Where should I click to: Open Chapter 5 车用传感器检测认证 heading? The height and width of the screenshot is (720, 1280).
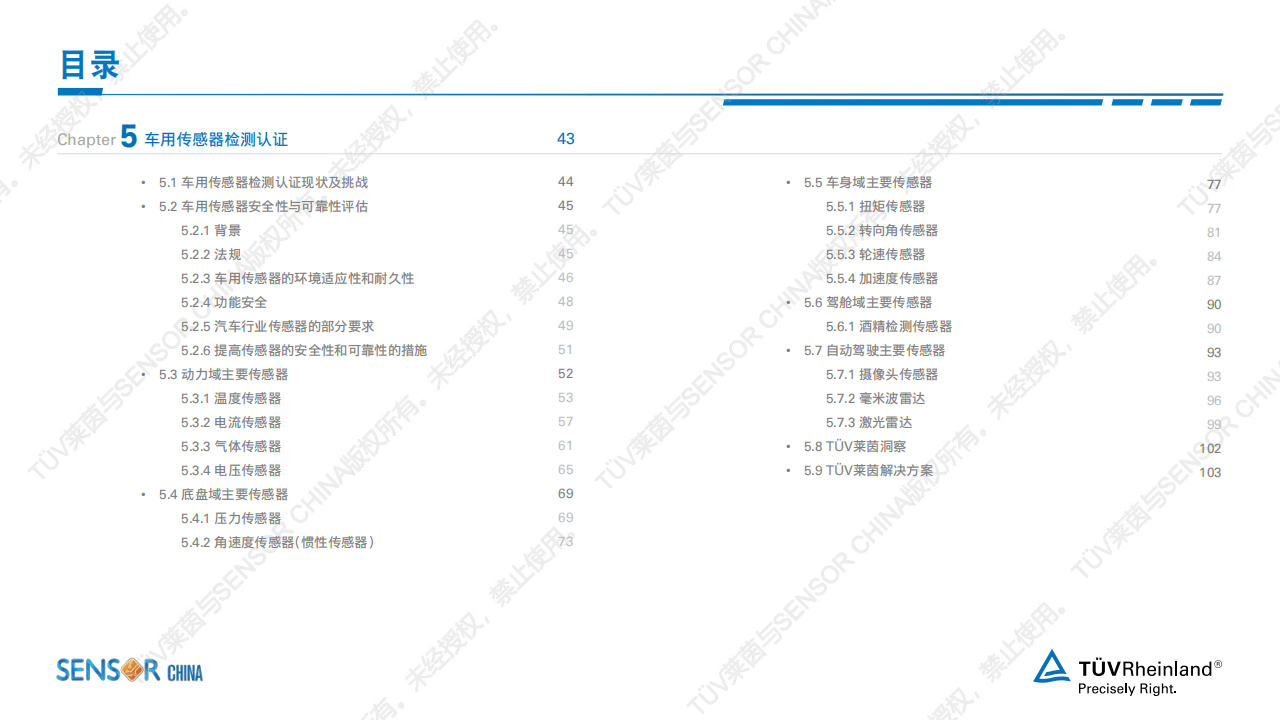coord(216,139)
